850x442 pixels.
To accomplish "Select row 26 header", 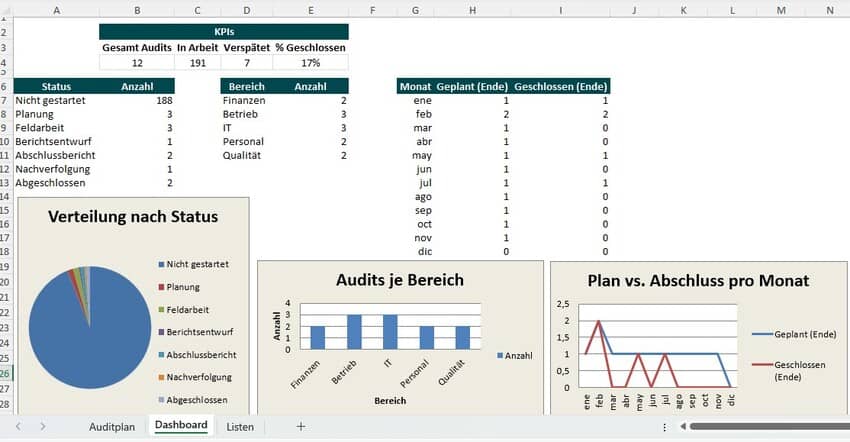I will click(x=6, y=373).
